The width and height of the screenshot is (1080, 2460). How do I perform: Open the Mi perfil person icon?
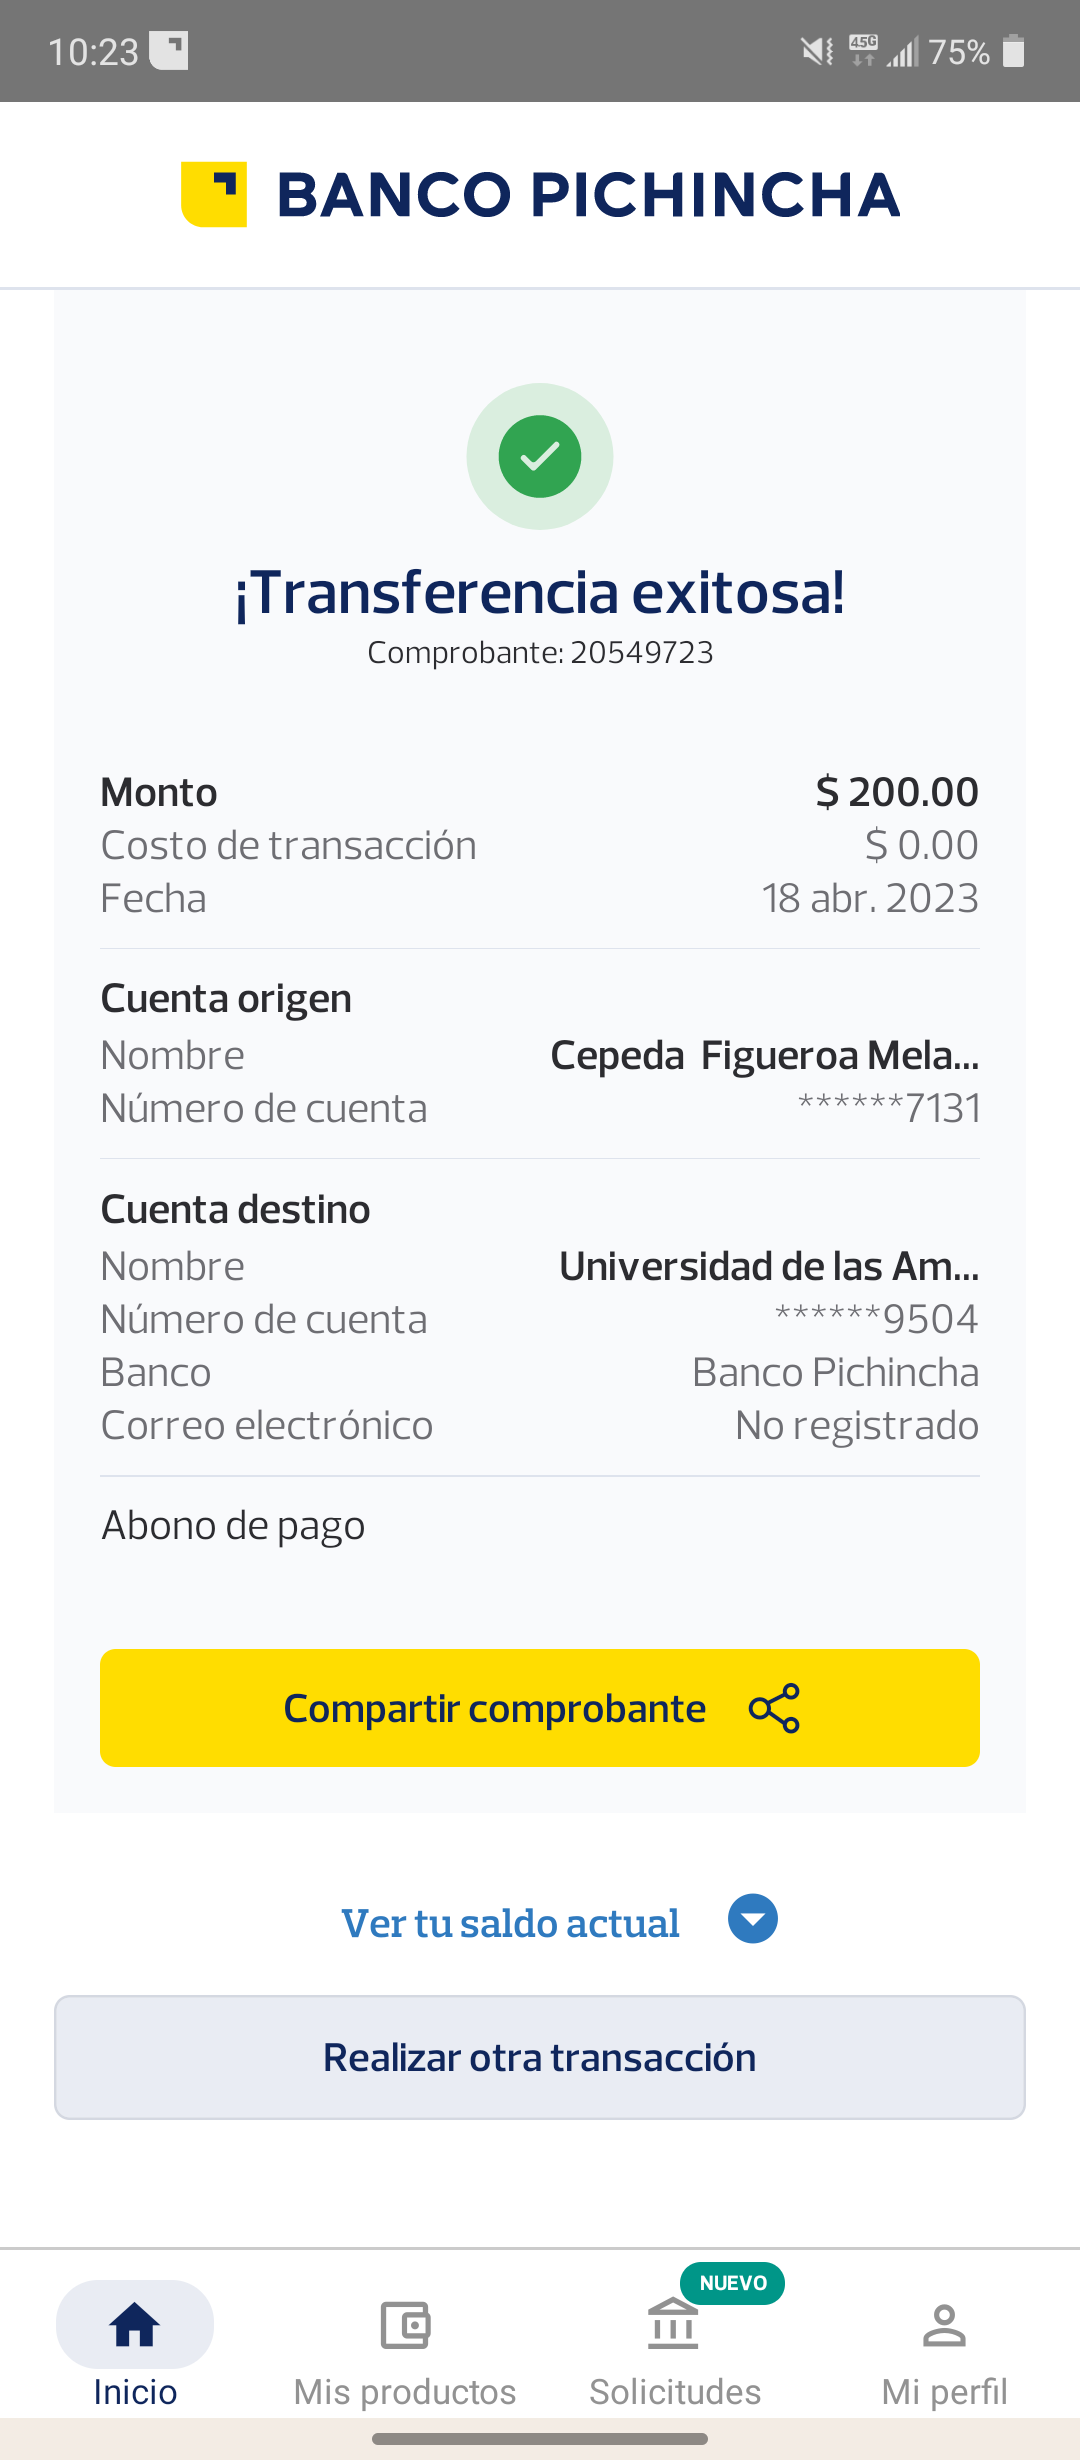pyautogui.click(x=944, y=2324)
